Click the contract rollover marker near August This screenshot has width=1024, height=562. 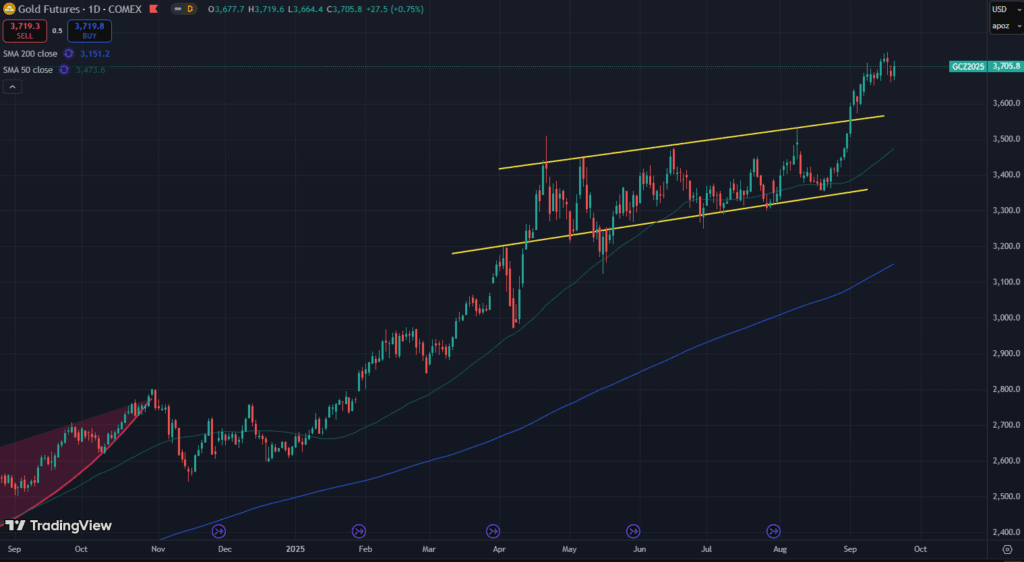(773, 530)
